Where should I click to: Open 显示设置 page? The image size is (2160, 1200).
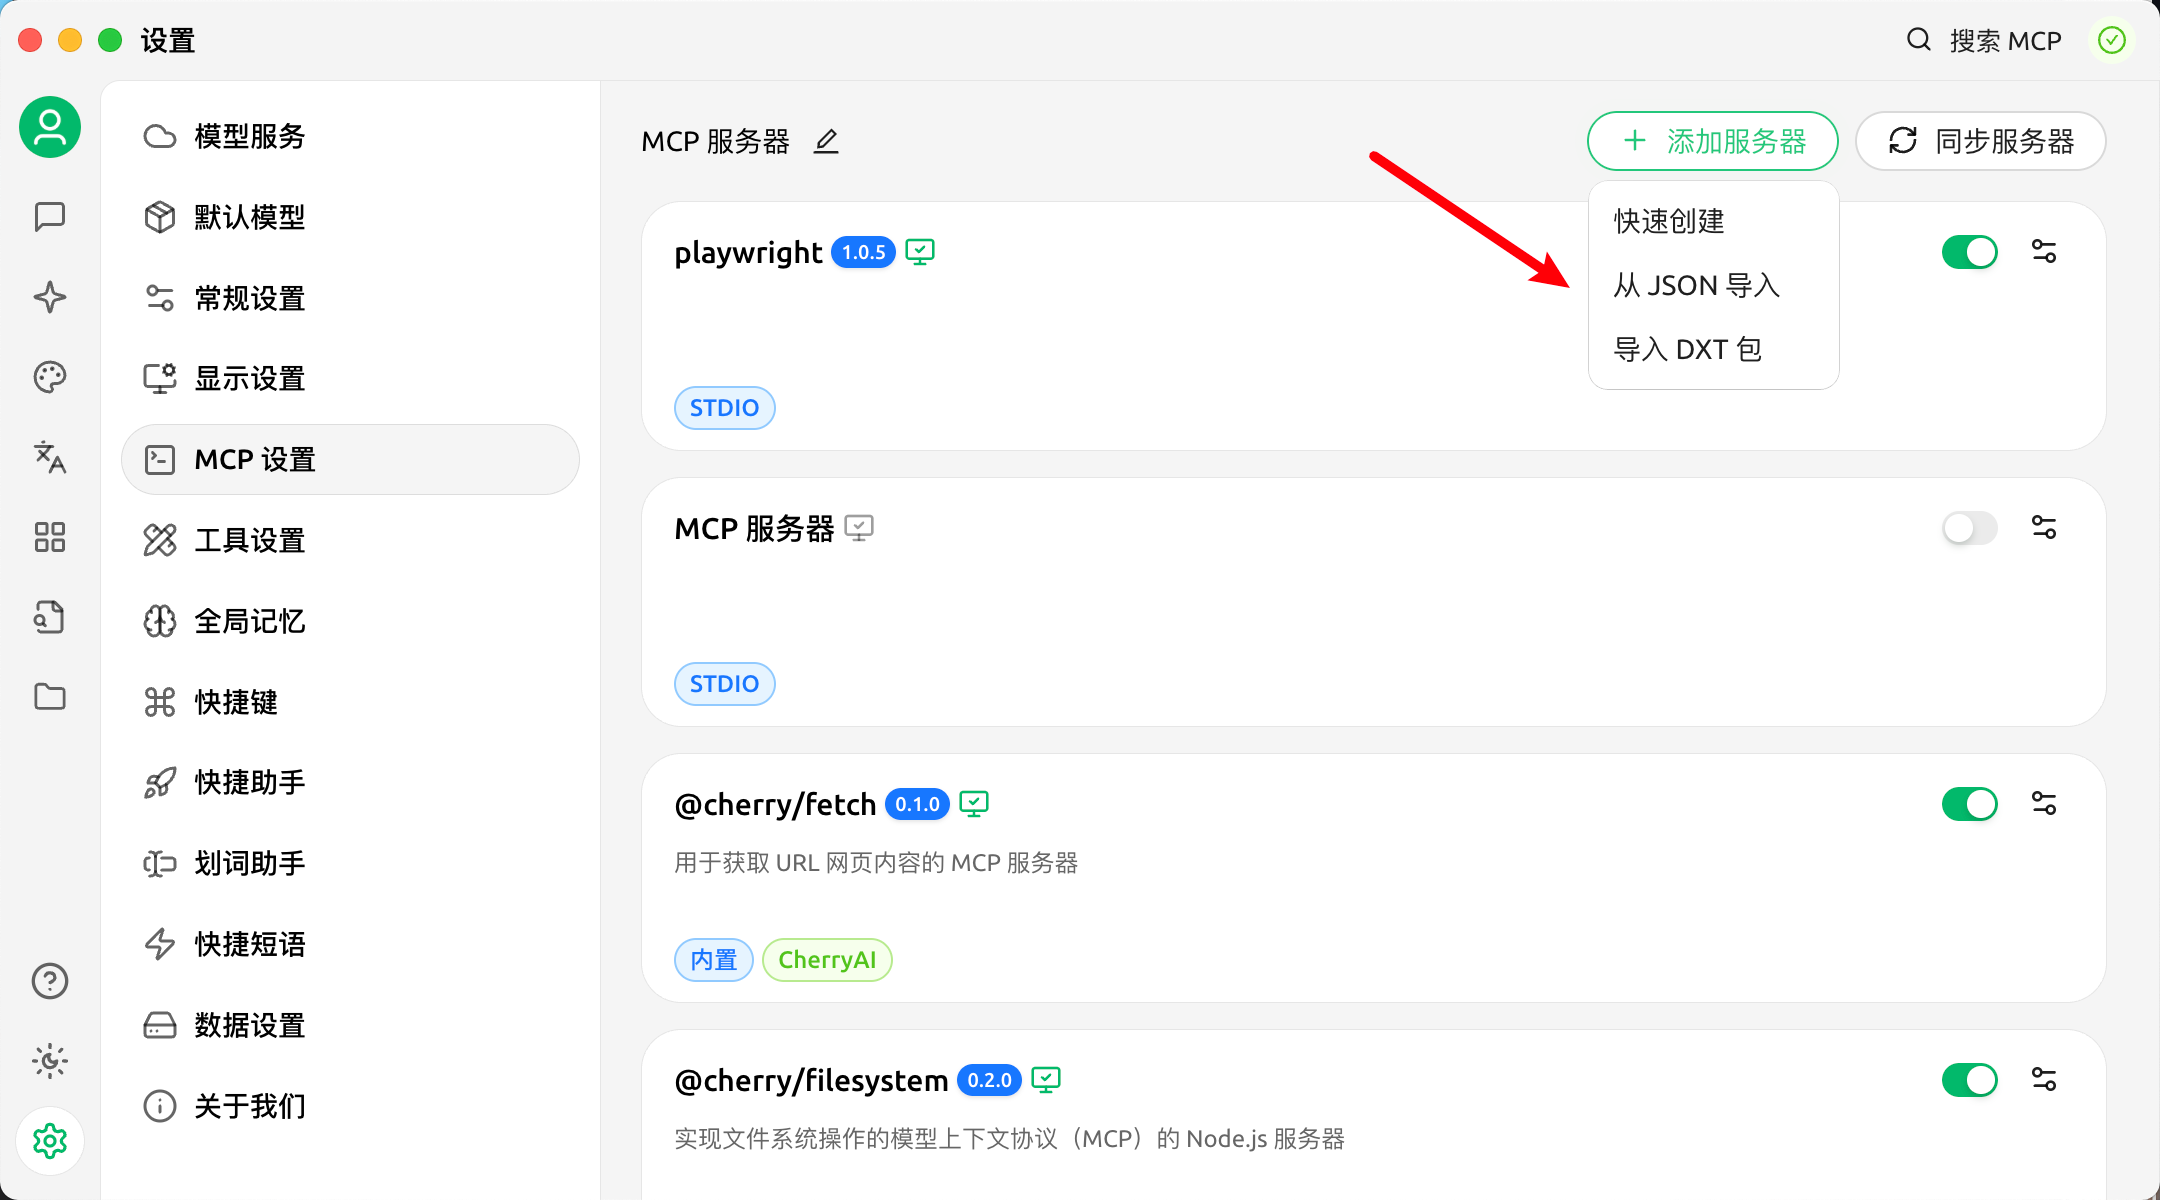[350, 379]
